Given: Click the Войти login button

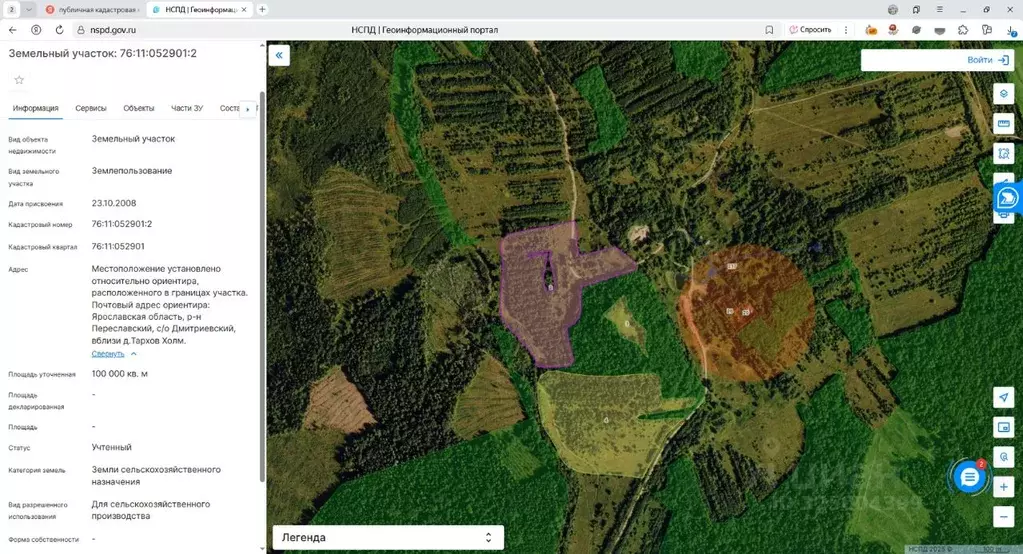Looking at the screenshot, I should pyautogui.click(x=937, y=60).
